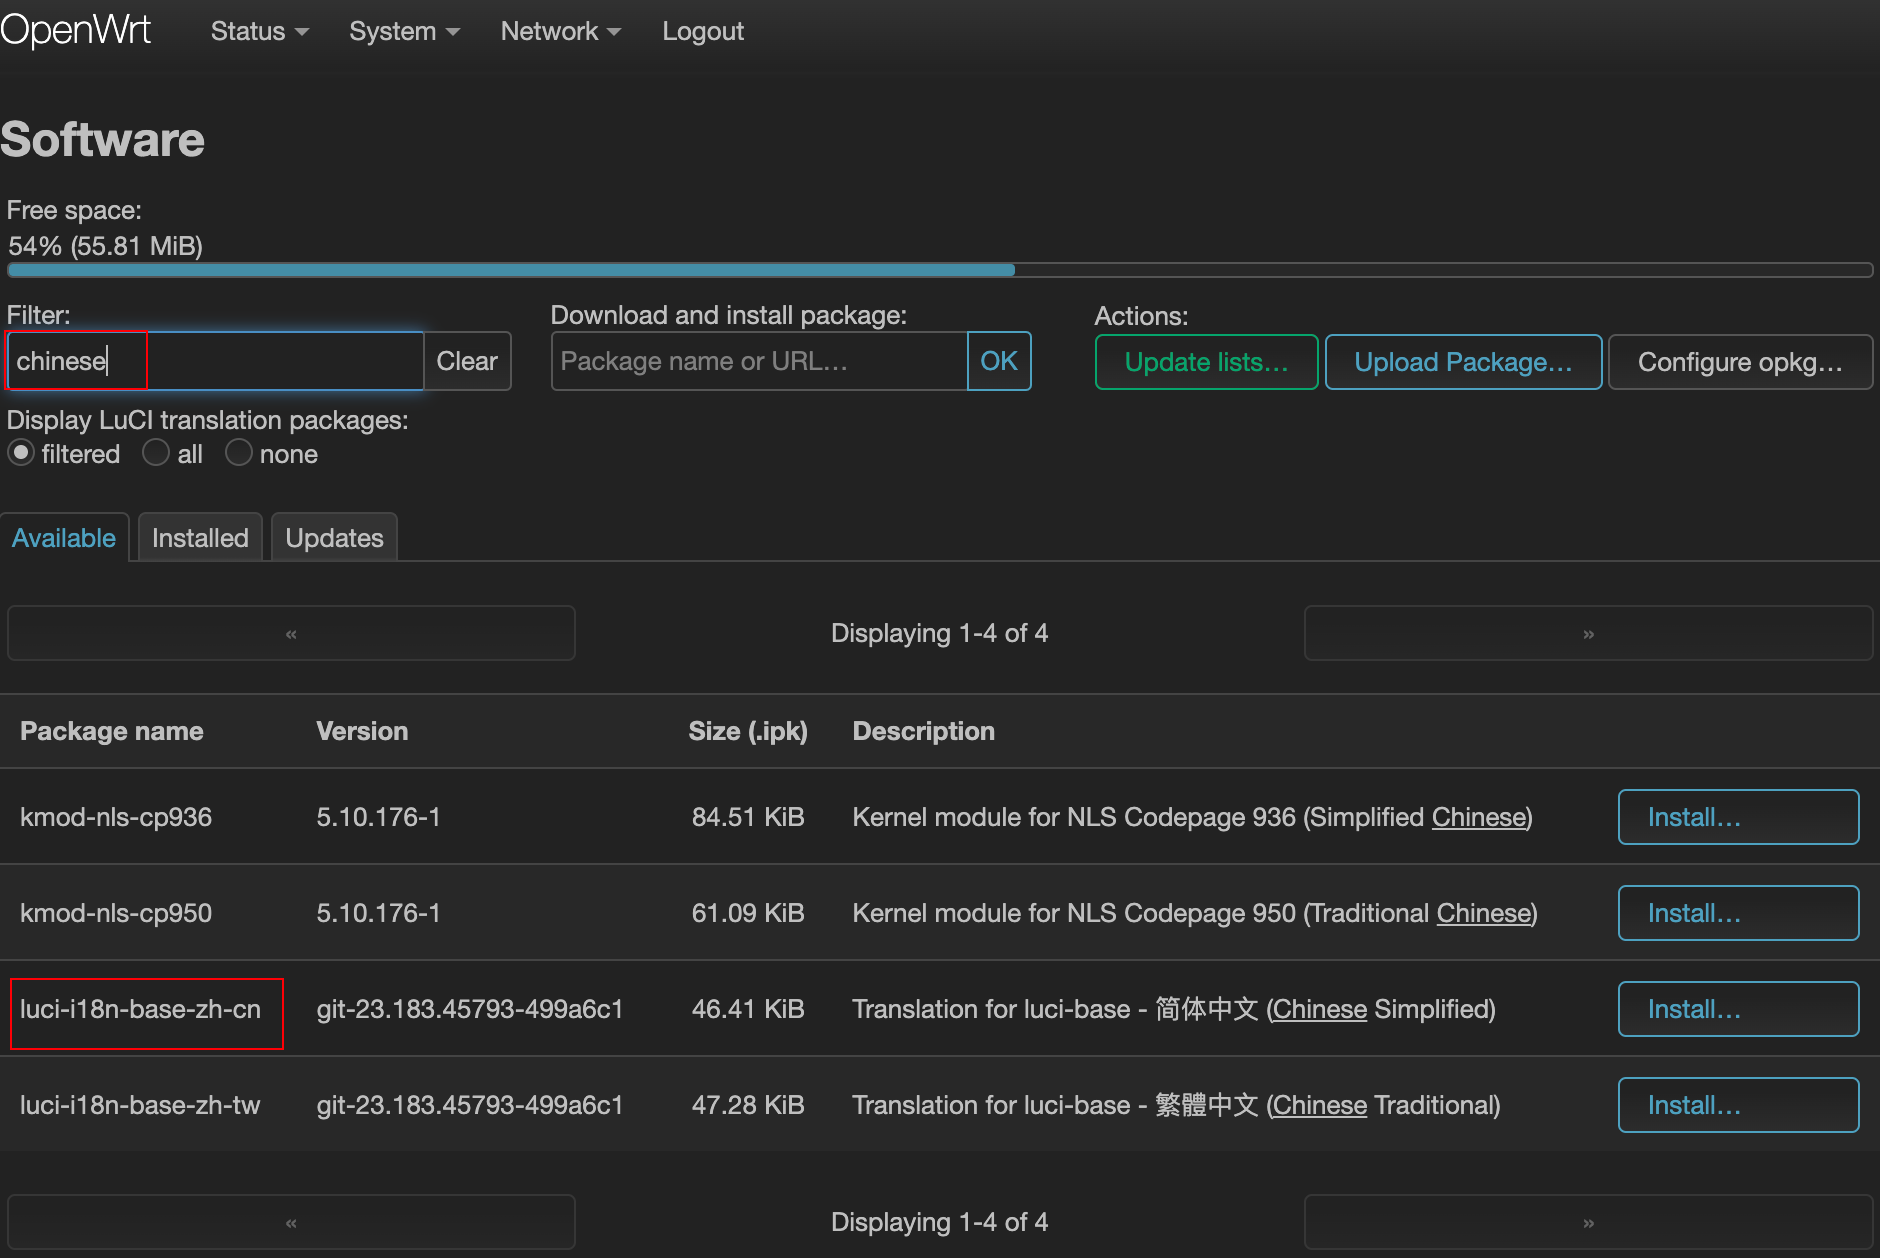Switch to the Available tab
Screen dimensions: 1880x1258
pos(64,538)
